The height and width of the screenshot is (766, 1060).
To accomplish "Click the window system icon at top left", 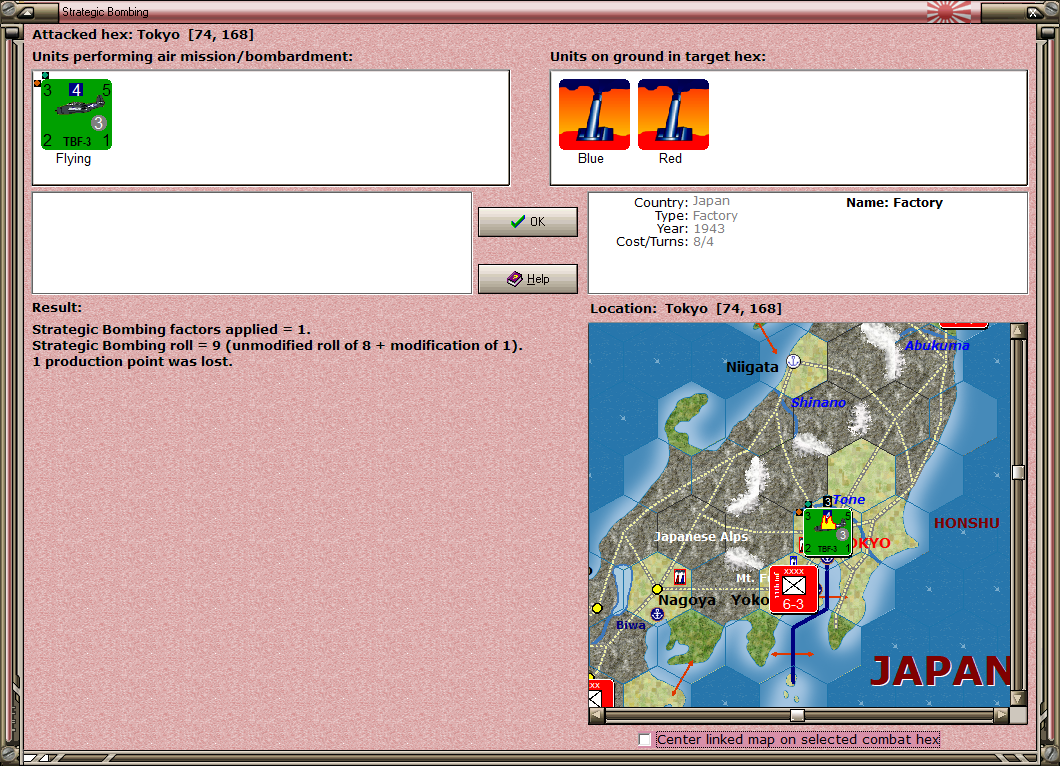I will click(x=26, y=11).
